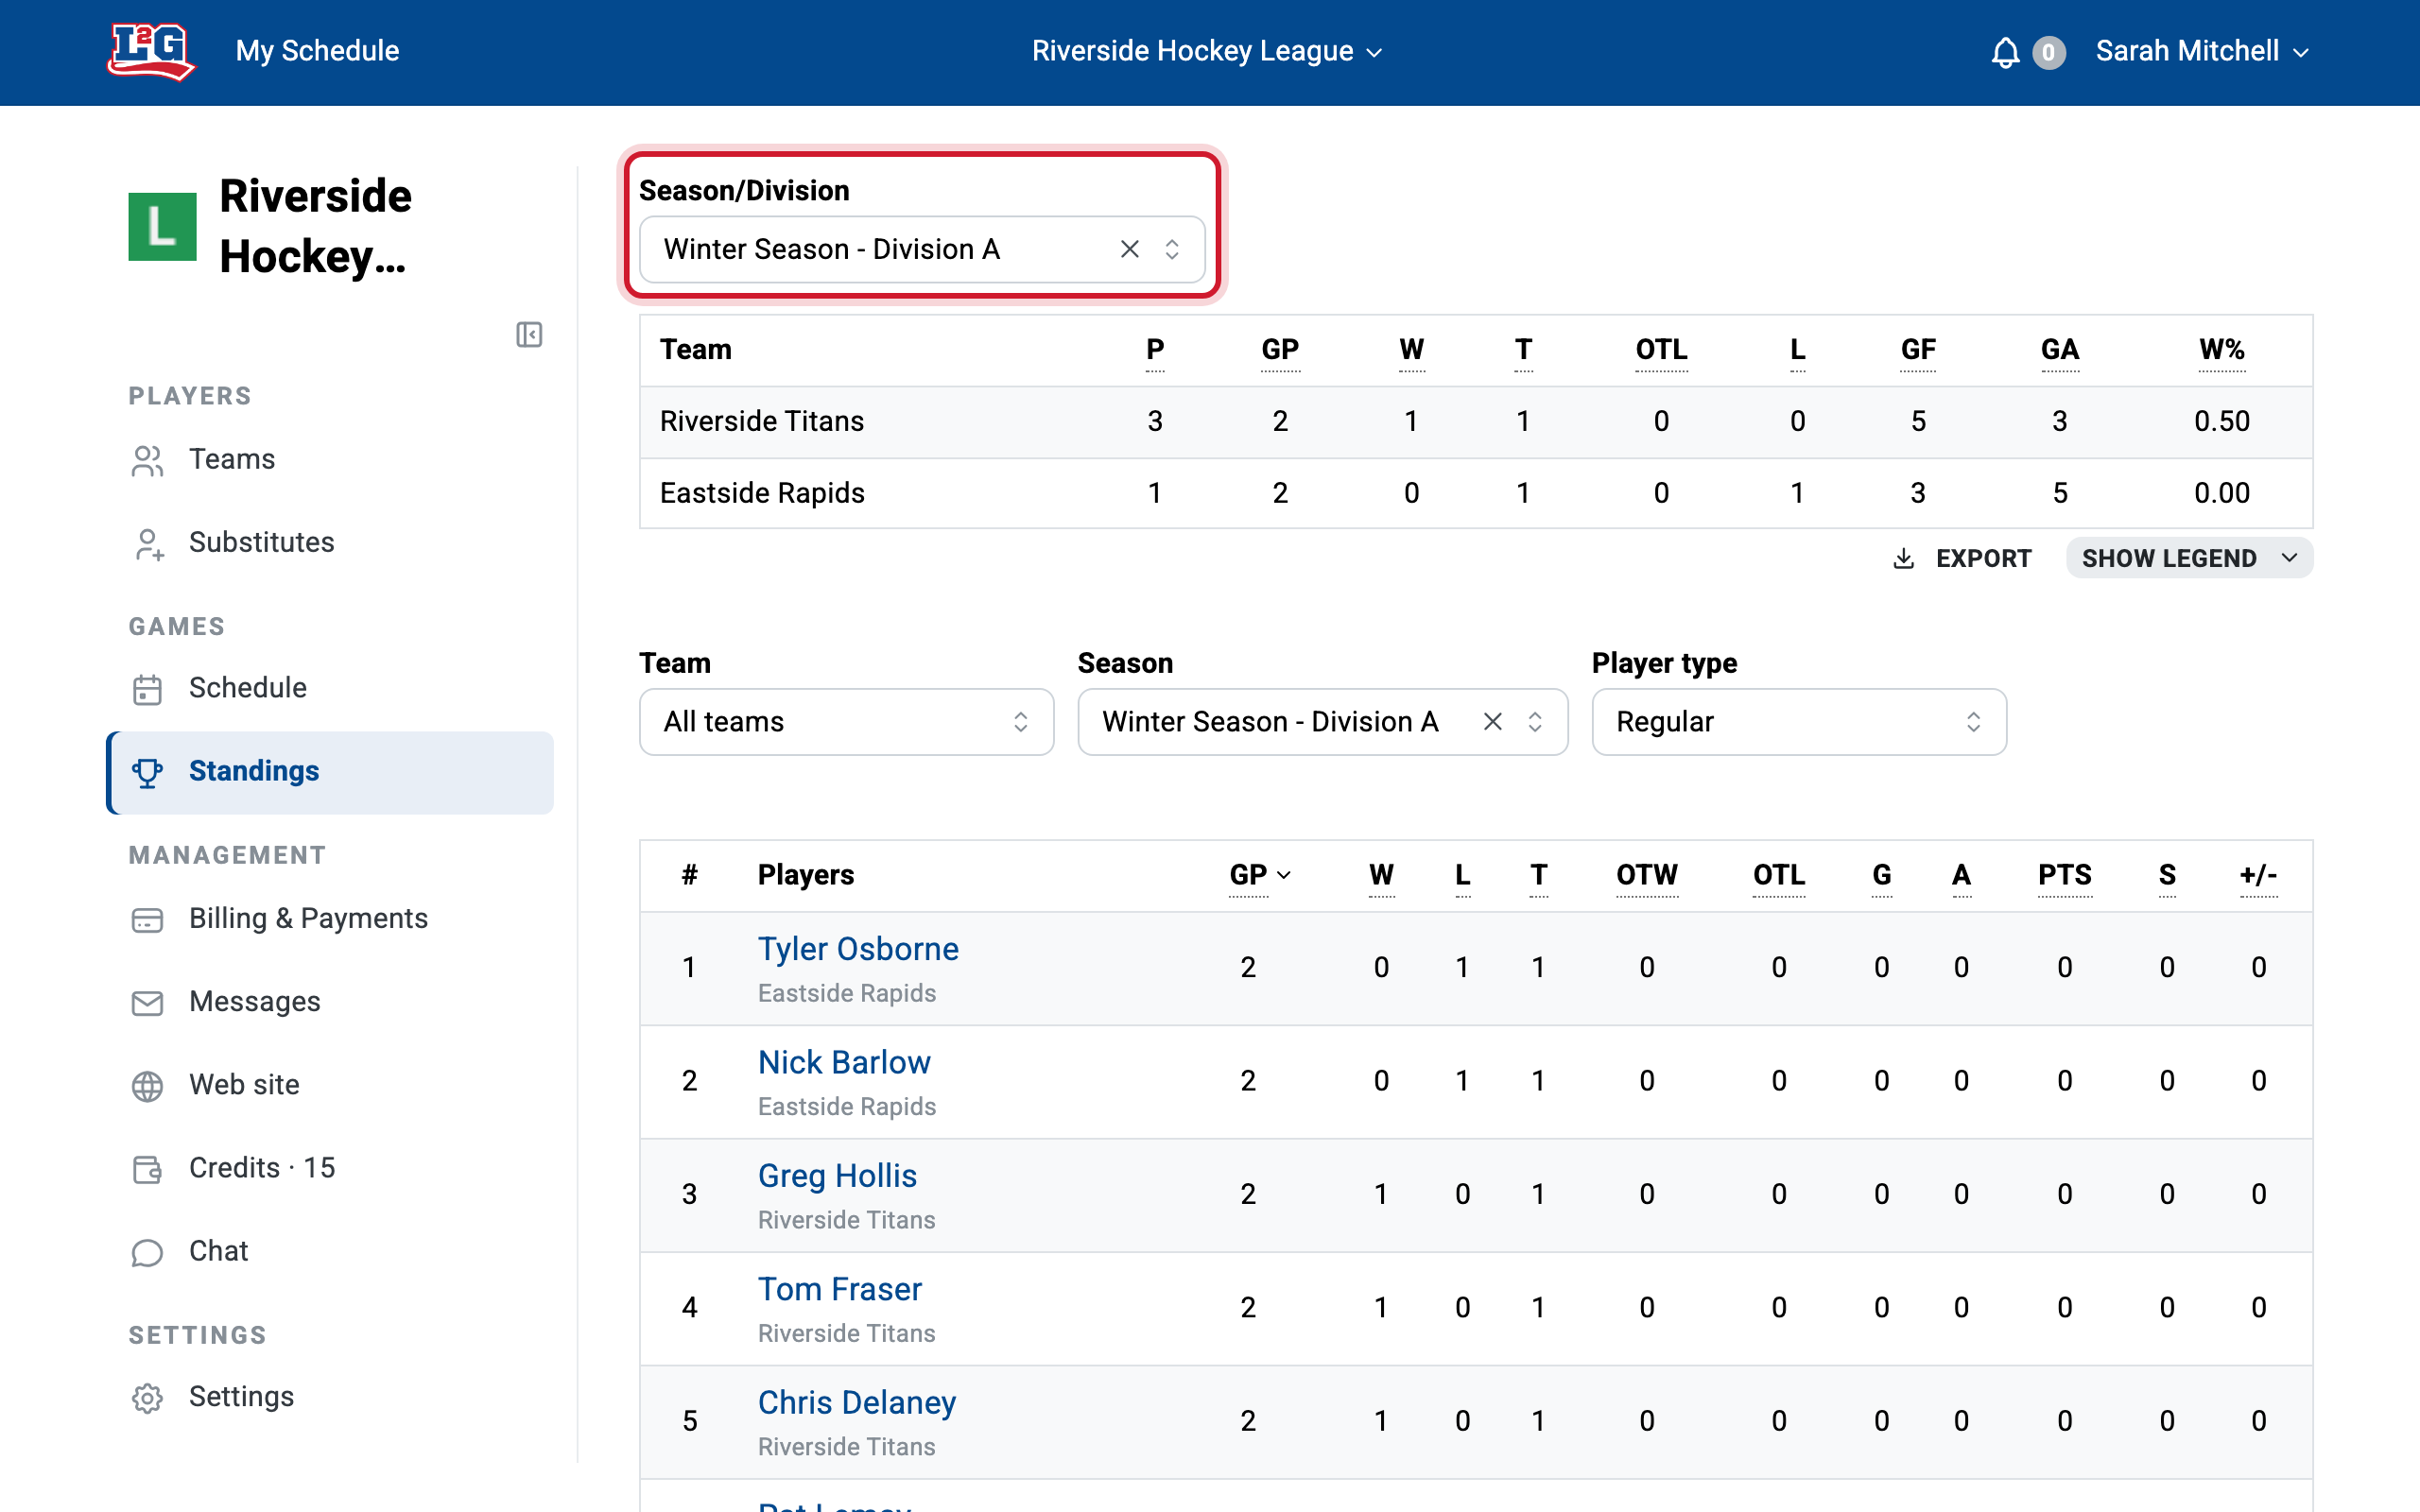Click the Riverside Titans row in standings
The width and height of the screenshot is (2420, 1512).
[x=1476, y=422]
